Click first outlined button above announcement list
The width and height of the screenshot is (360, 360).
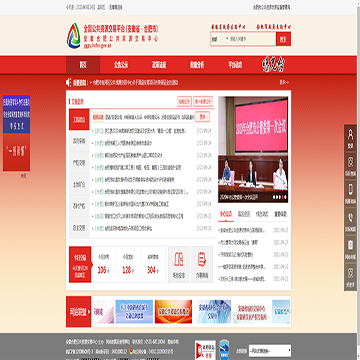click(185, 101)
